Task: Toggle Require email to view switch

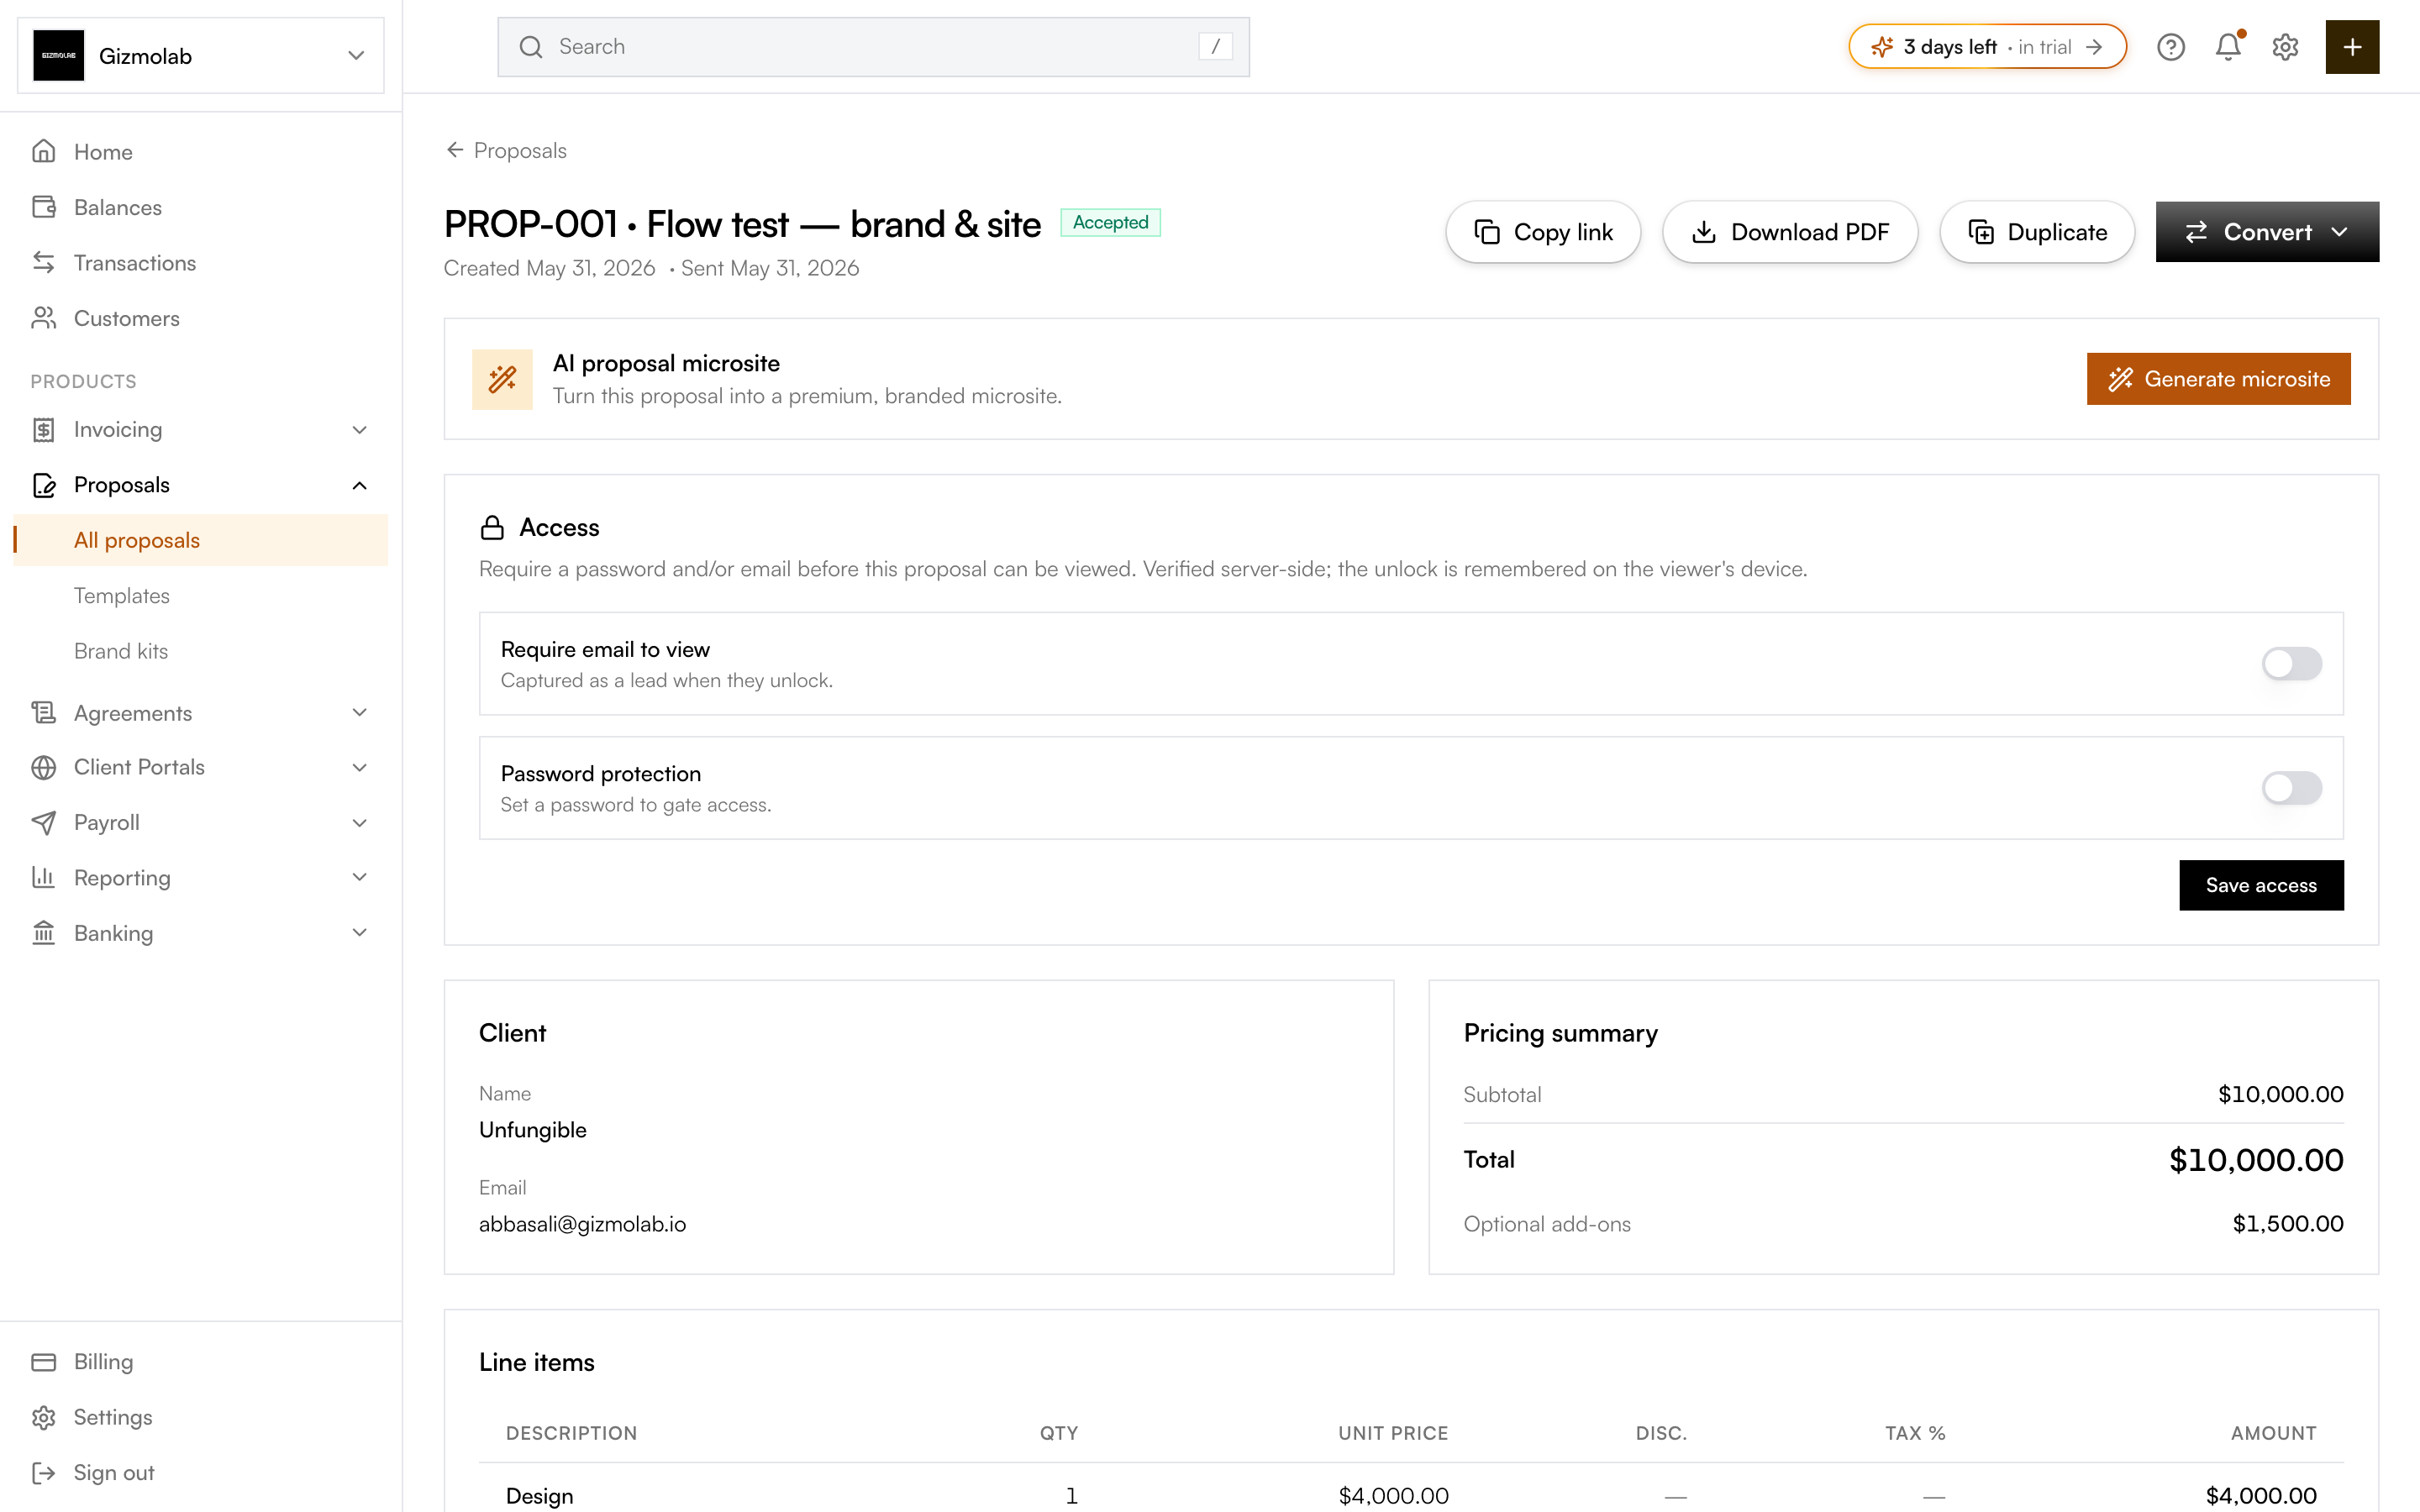Action: (2291, 663)
